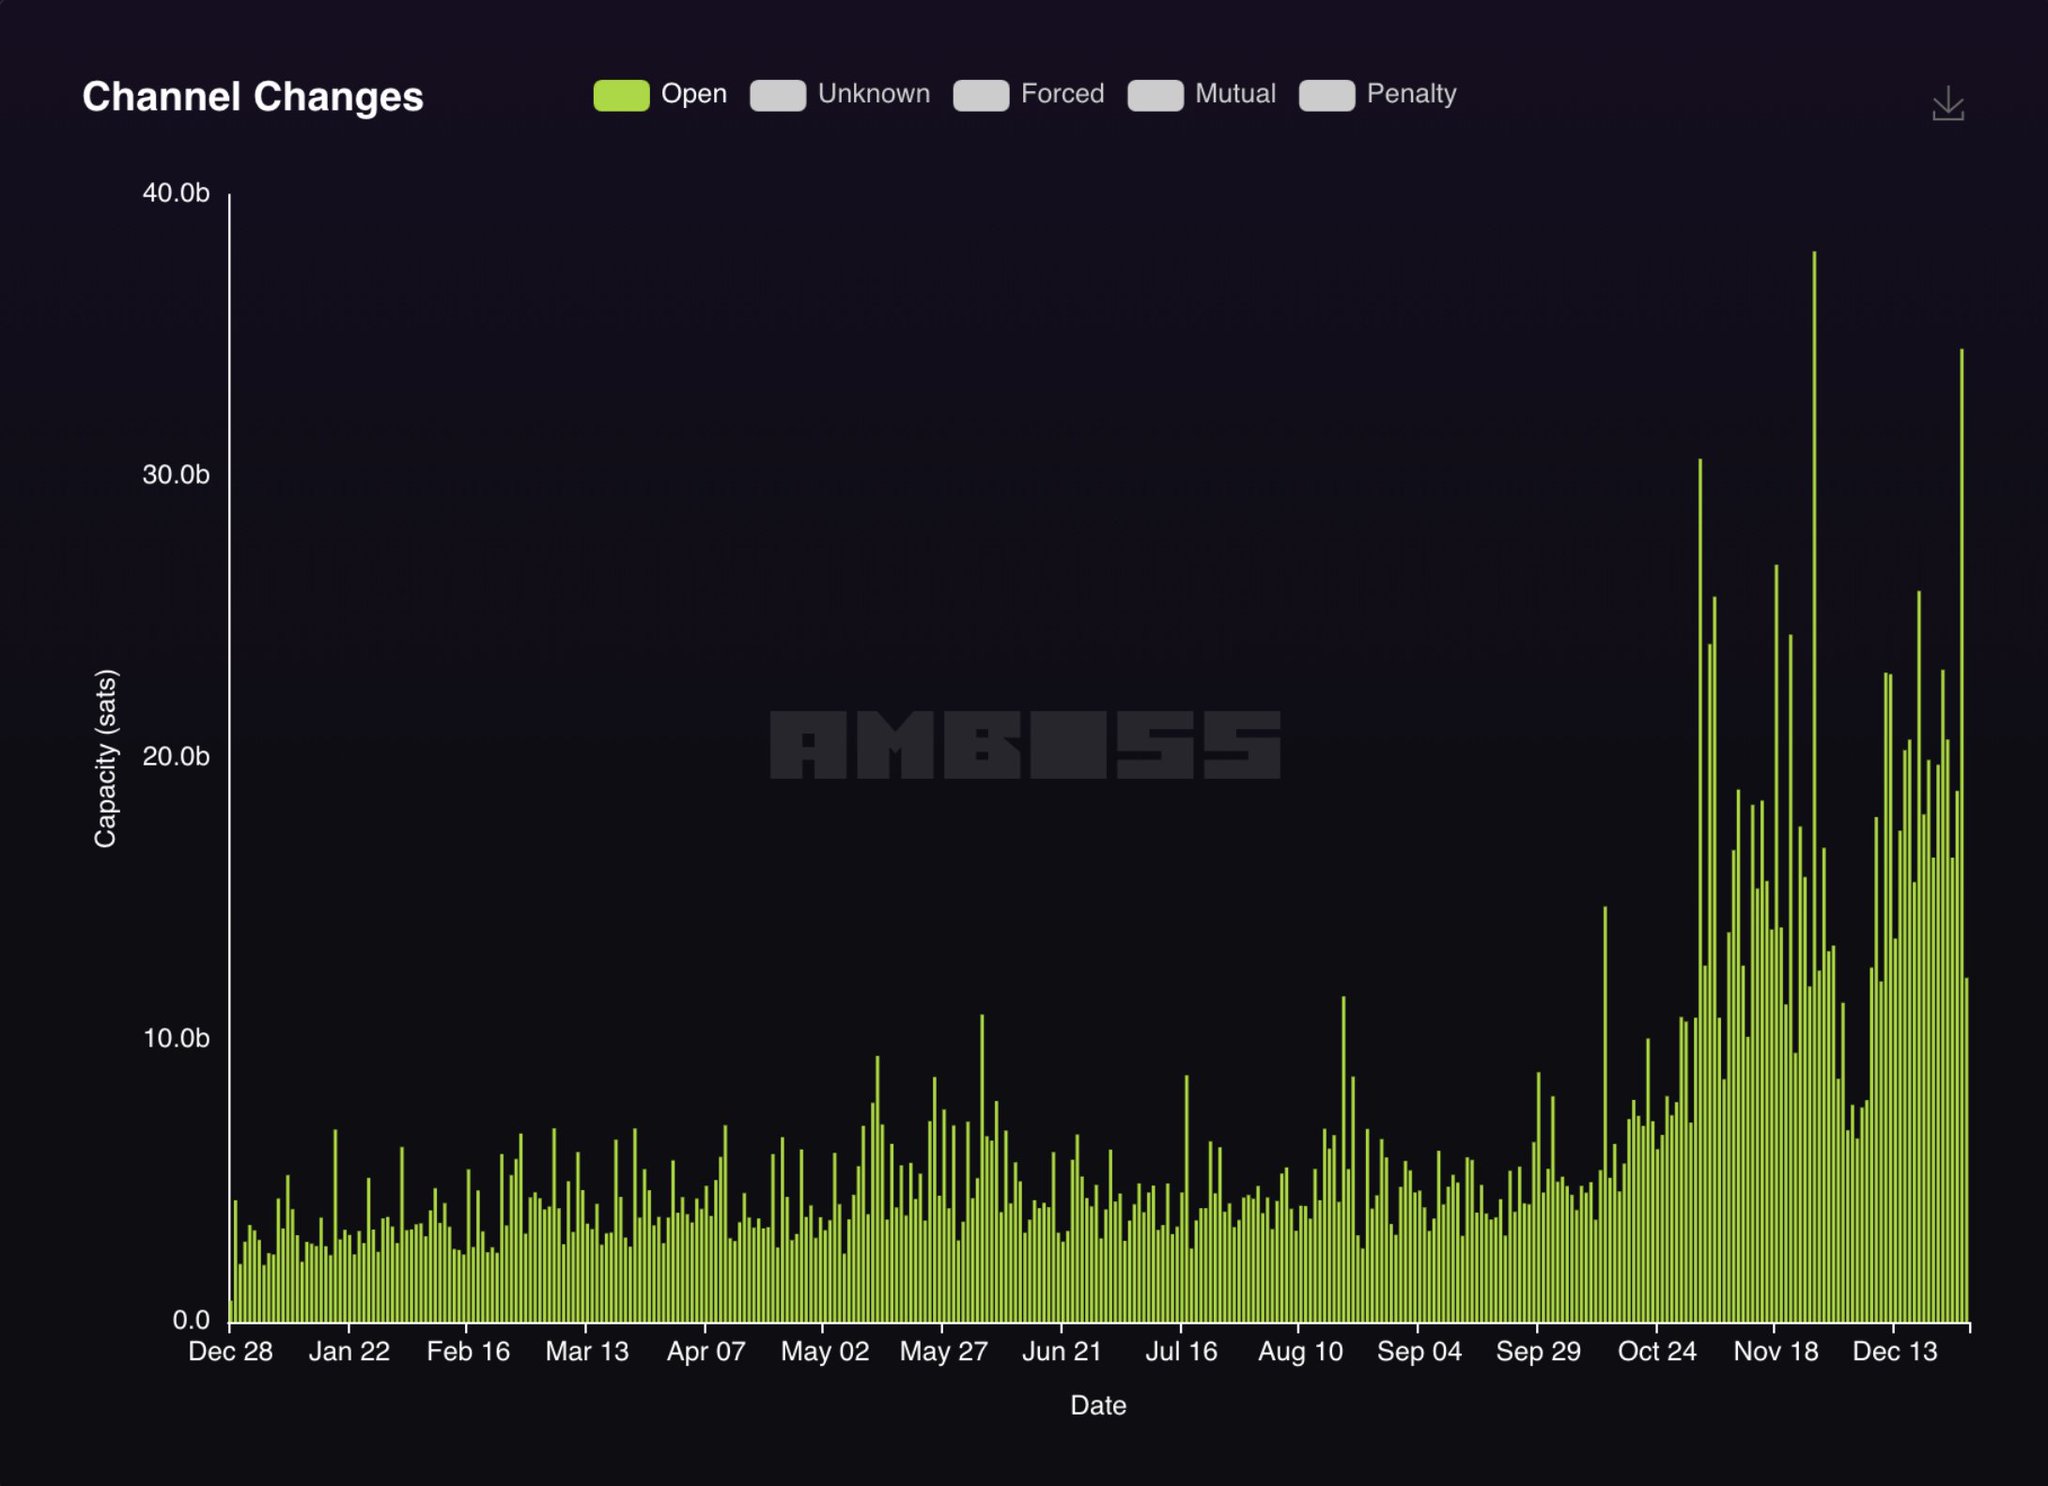Click the Mutual legend text
This screenshot has width=2048, height=1486.
click(x=1235, y=94)
